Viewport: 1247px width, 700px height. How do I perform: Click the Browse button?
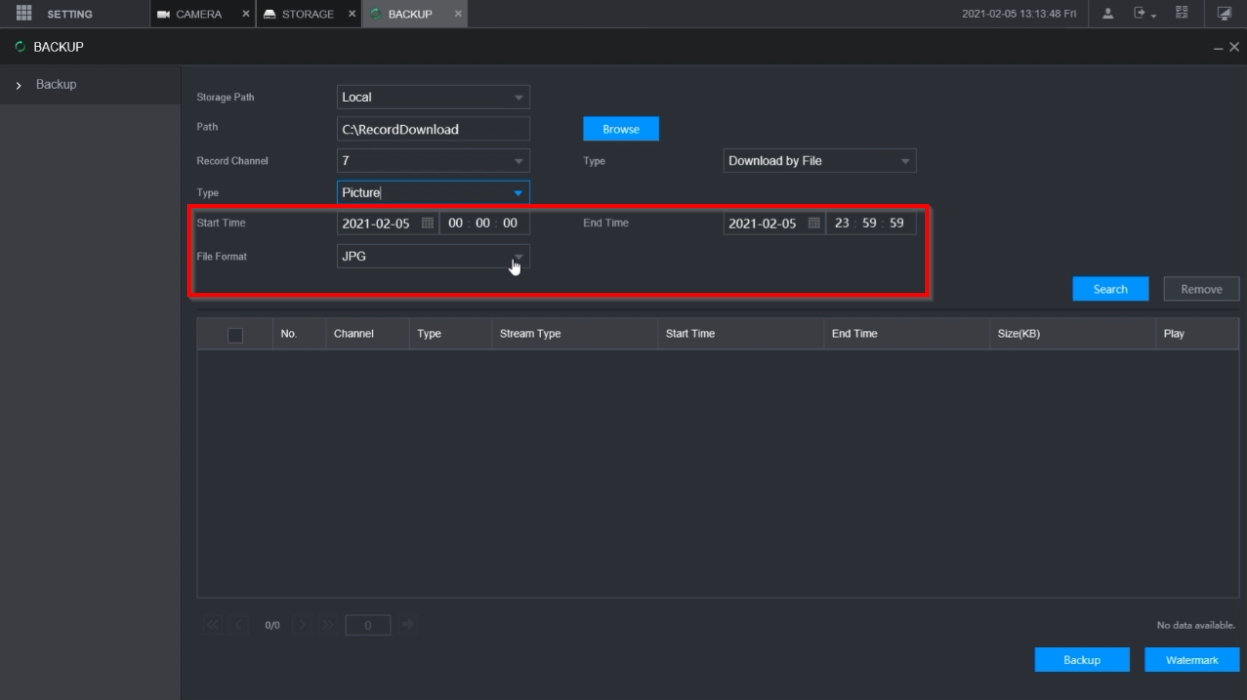(x=620, y=129)
